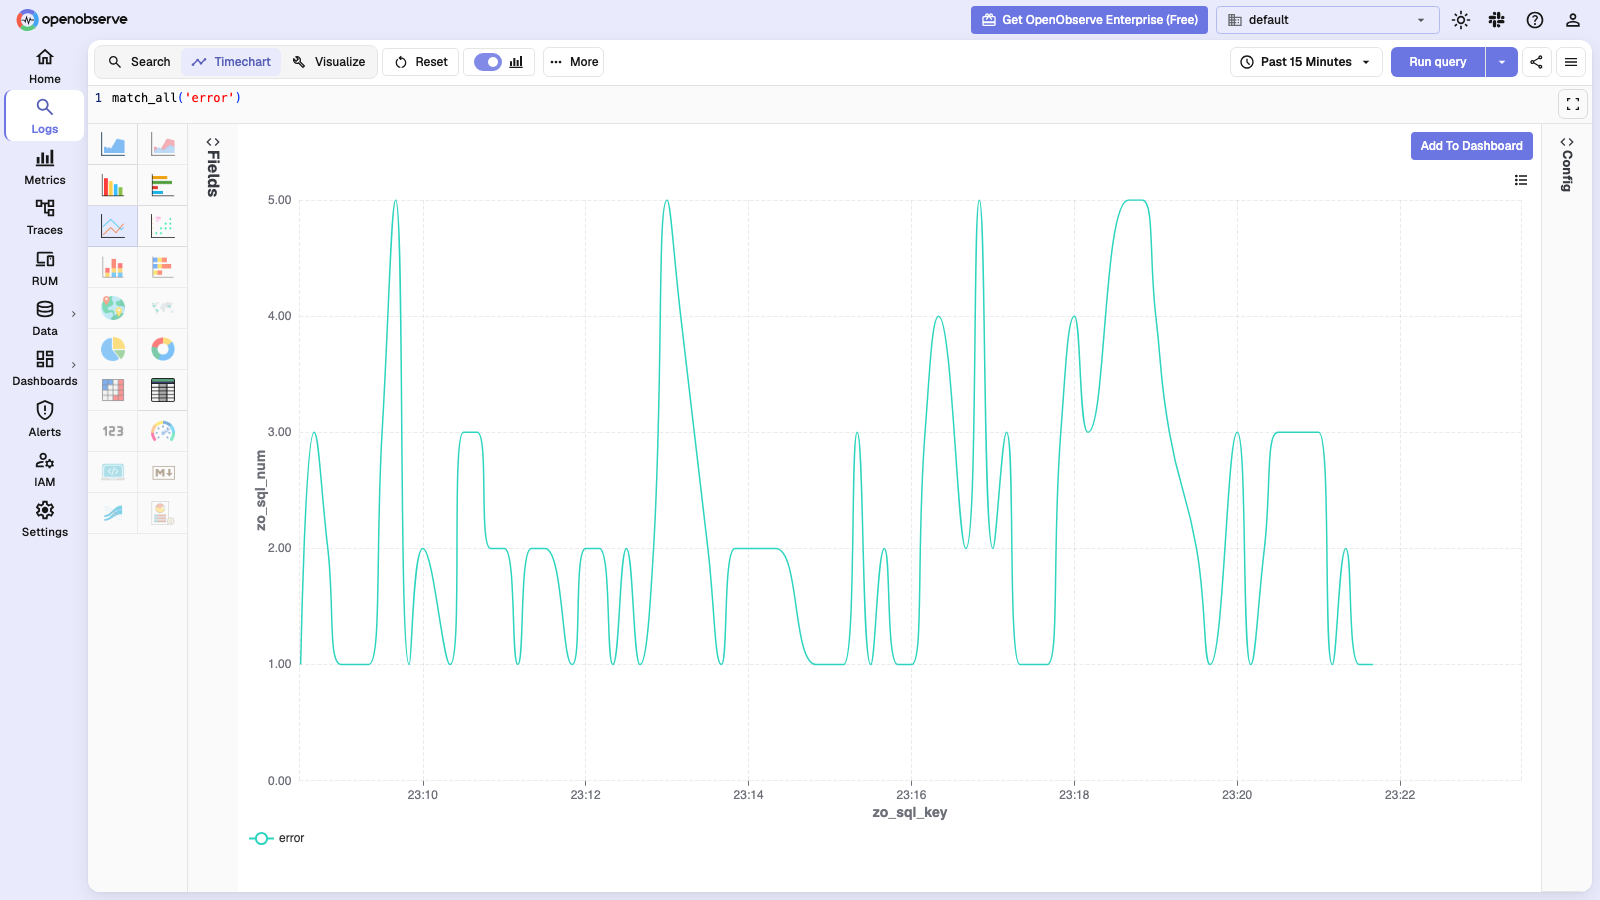Toggle the histogram switch
Screen dimensions: 1600x900
(488, 62)
